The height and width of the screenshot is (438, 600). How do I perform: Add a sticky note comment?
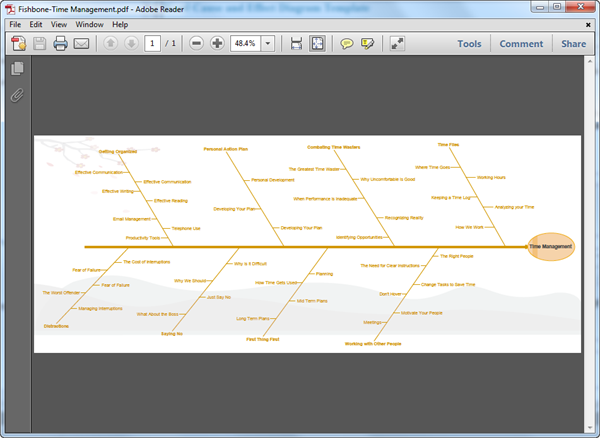(347, 44)
